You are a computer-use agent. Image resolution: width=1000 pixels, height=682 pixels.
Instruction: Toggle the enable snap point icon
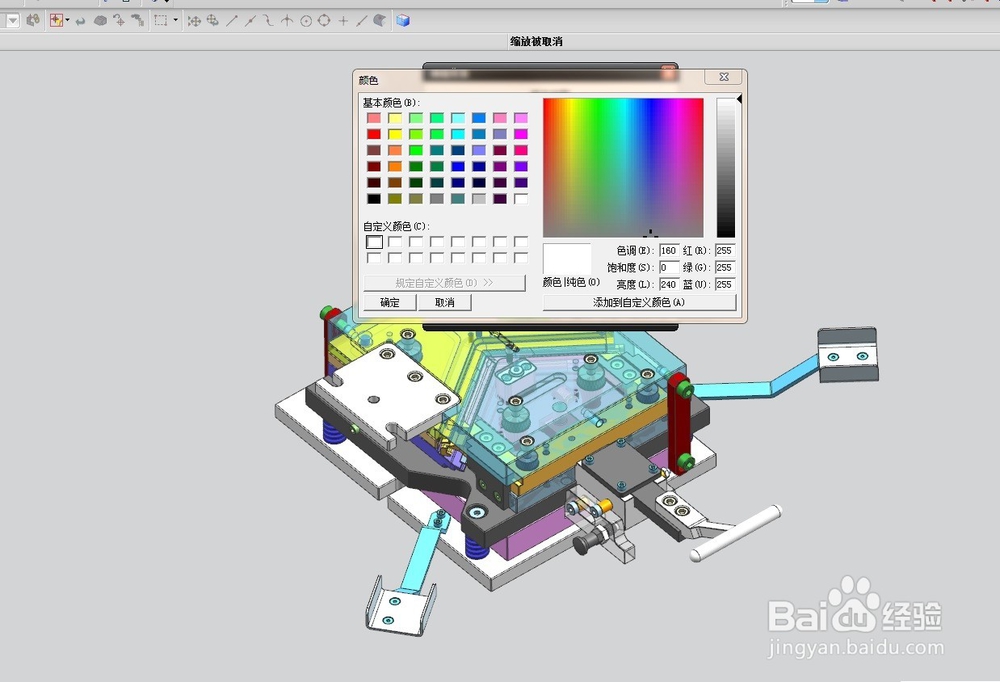[194, 21]
